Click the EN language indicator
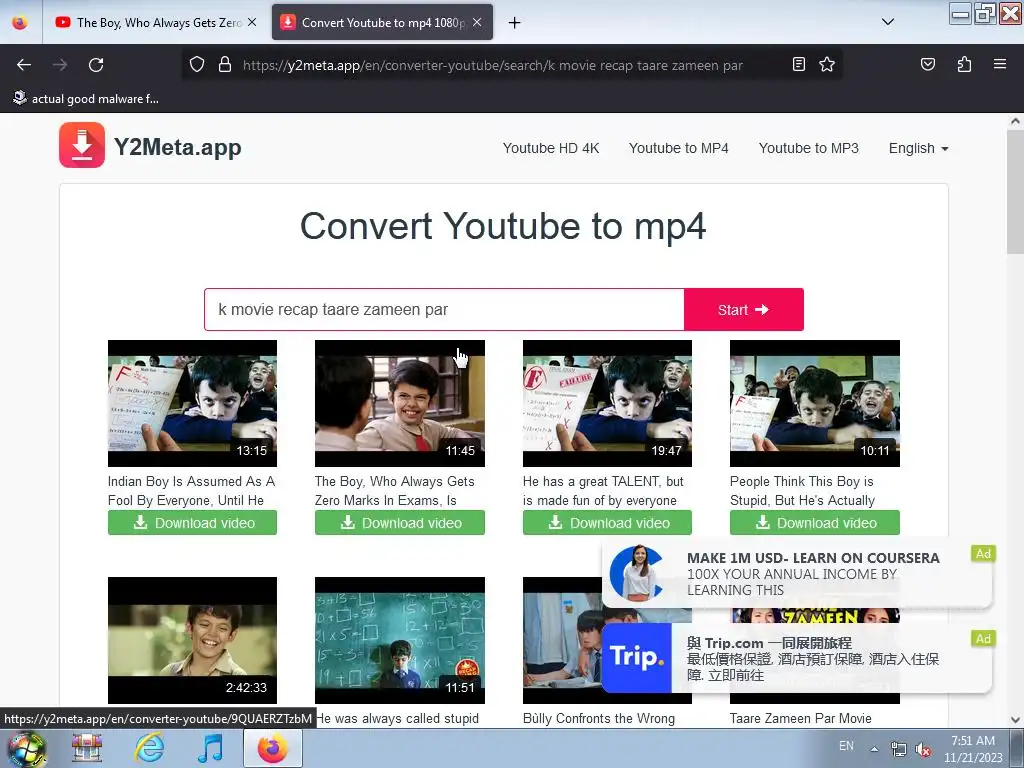 [846, 745]
